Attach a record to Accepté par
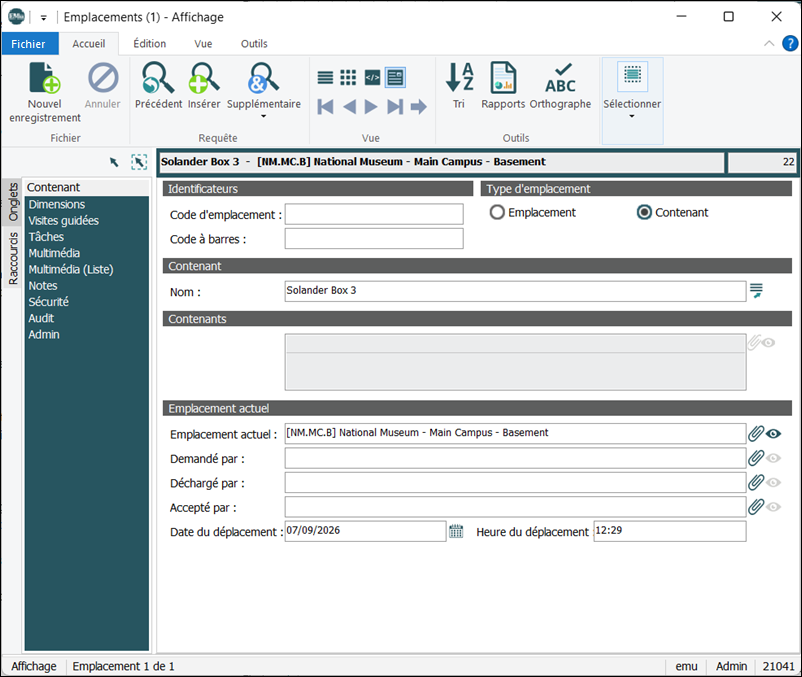 (x=756, y=507)
